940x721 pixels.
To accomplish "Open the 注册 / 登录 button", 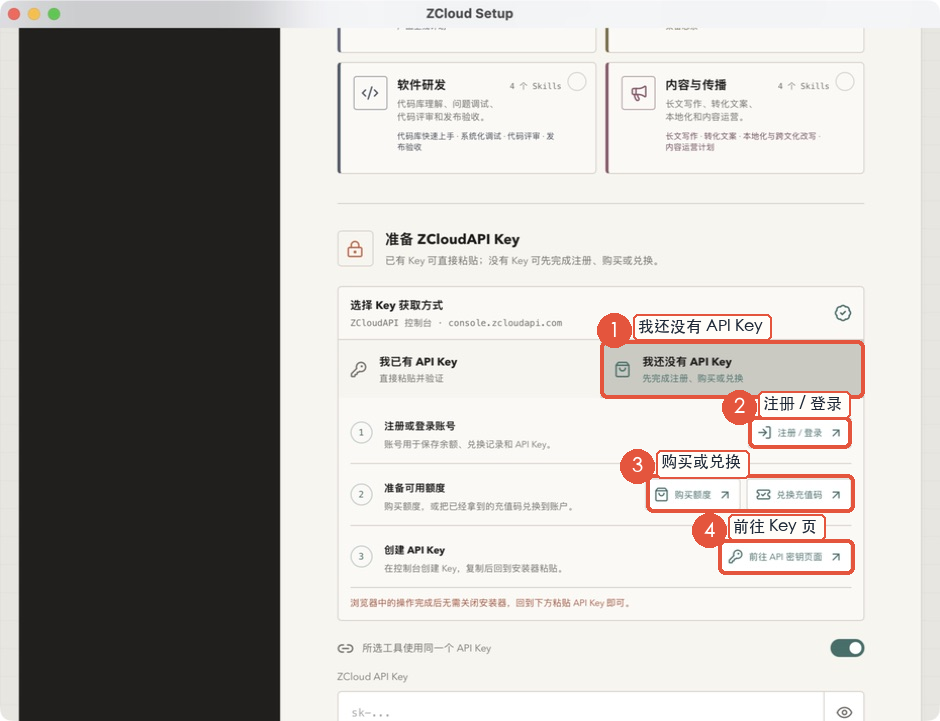I will [799, 433].
